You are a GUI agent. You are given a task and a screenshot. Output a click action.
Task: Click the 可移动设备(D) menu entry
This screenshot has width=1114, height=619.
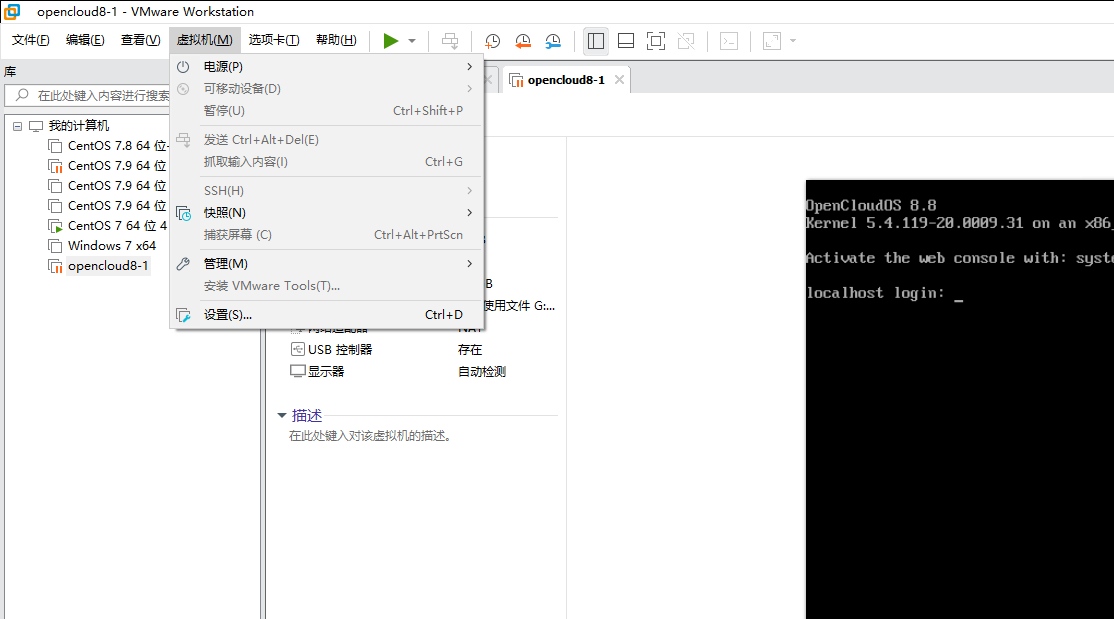[327, 89]
